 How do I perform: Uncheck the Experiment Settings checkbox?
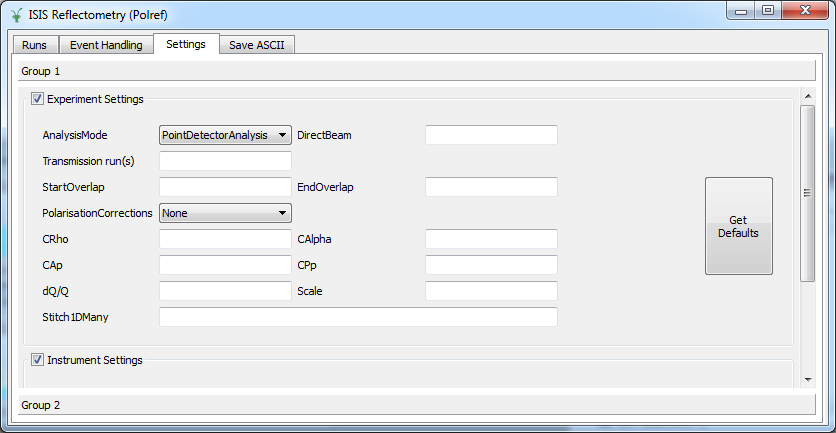coord(38,99)
